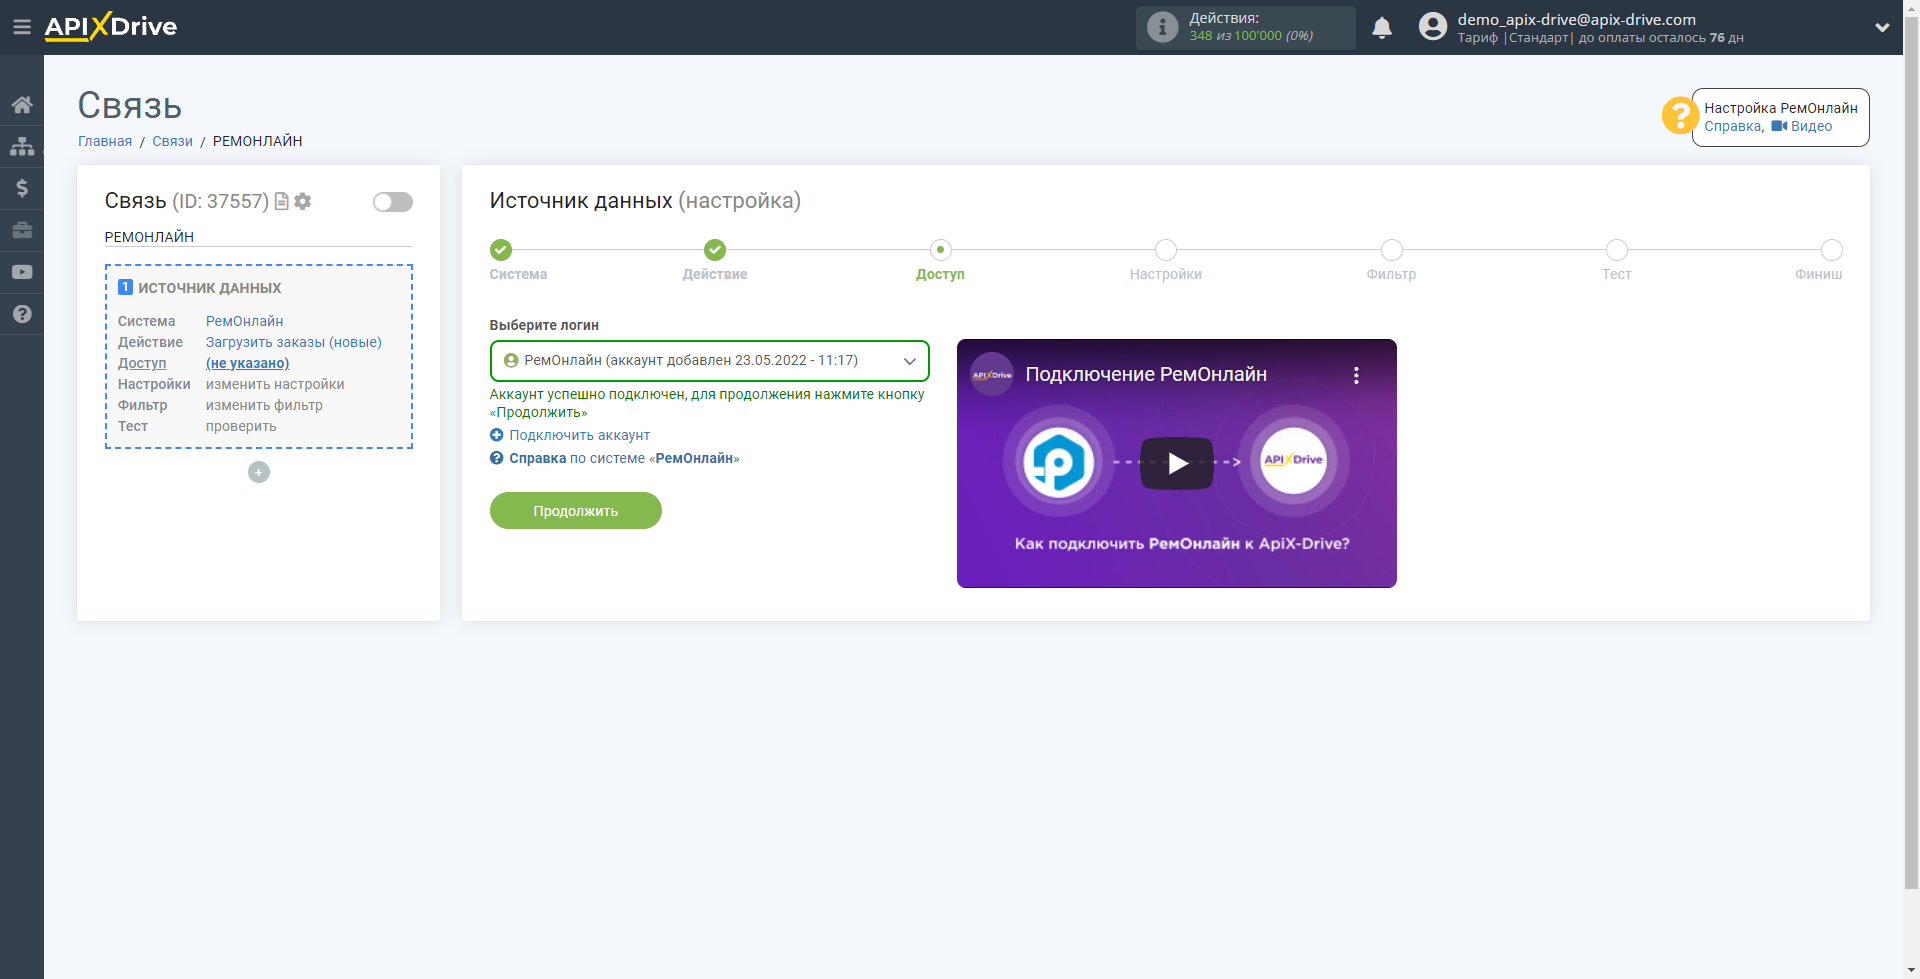
Task: Go to the Настройки step
Action: point(1166,250)
